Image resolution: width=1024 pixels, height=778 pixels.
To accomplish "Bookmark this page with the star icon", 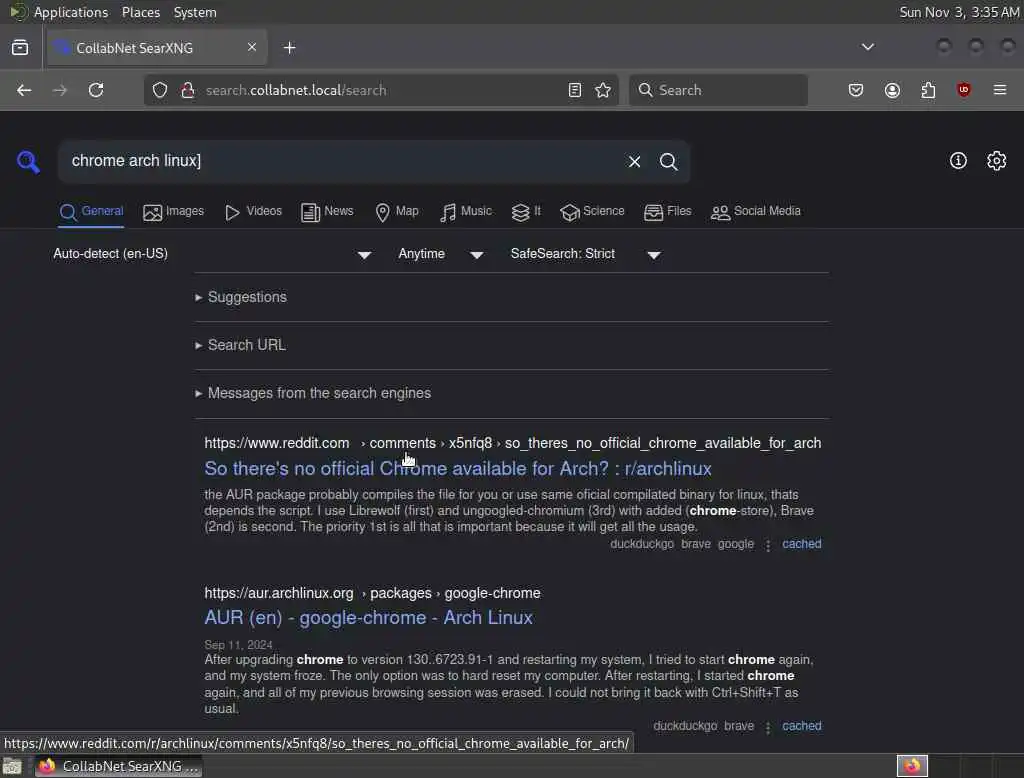I will [603, 90].
